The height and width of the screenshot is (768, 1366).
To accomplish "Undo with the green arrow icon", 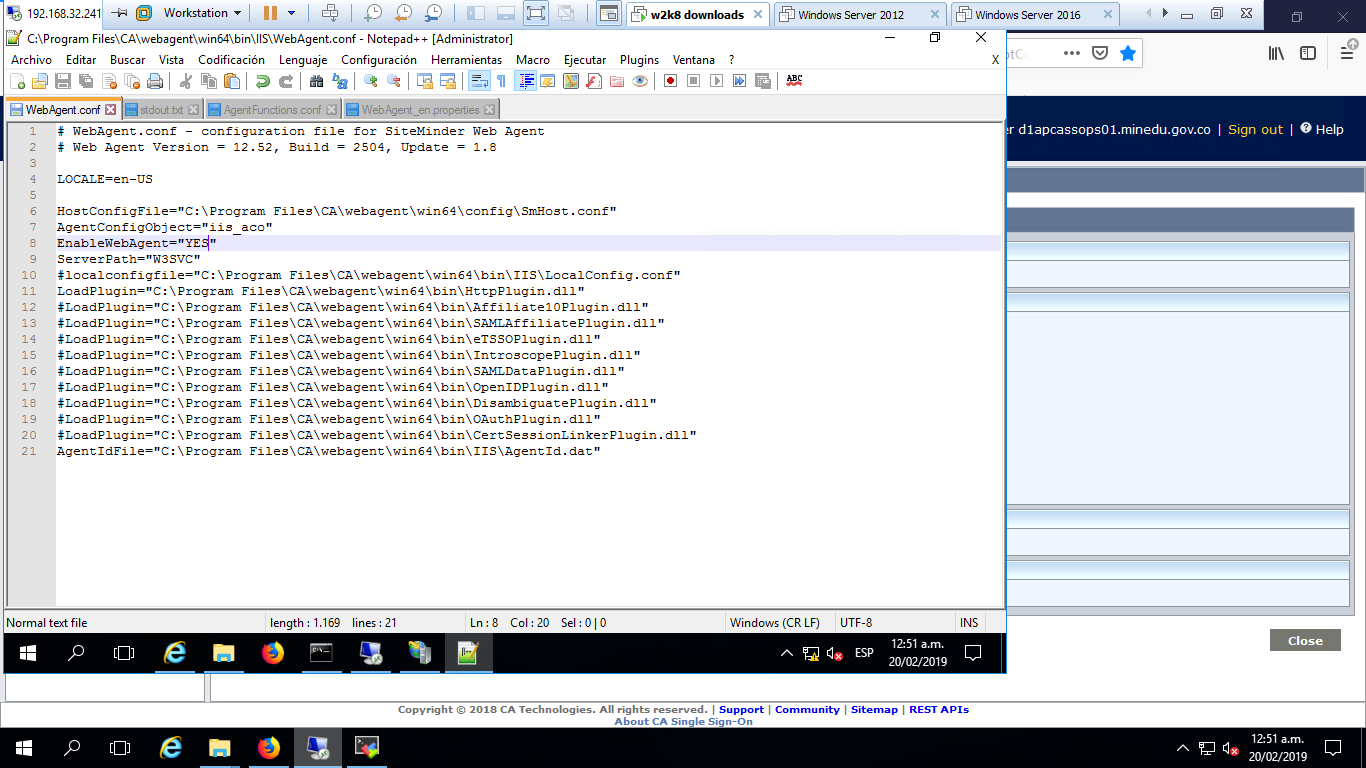I will (262, 81).
